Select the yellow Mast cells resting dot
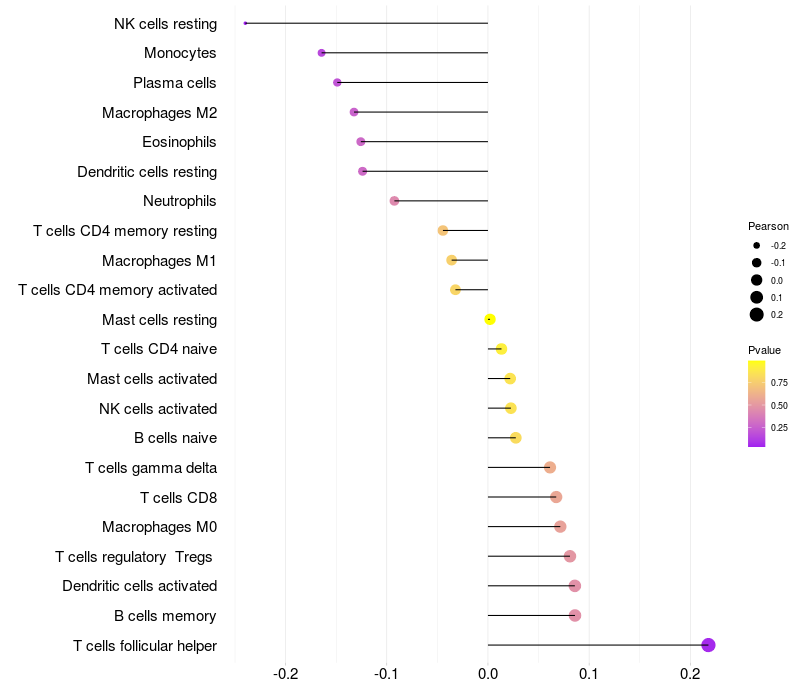Viewport: 800px width, 700px height. tap(490, 319)
